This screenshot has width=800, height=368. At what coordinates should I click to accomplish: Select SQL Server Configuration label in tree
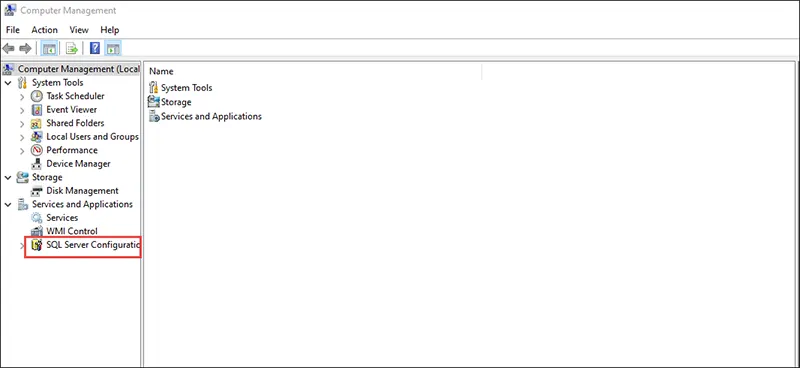pos(93,245)
